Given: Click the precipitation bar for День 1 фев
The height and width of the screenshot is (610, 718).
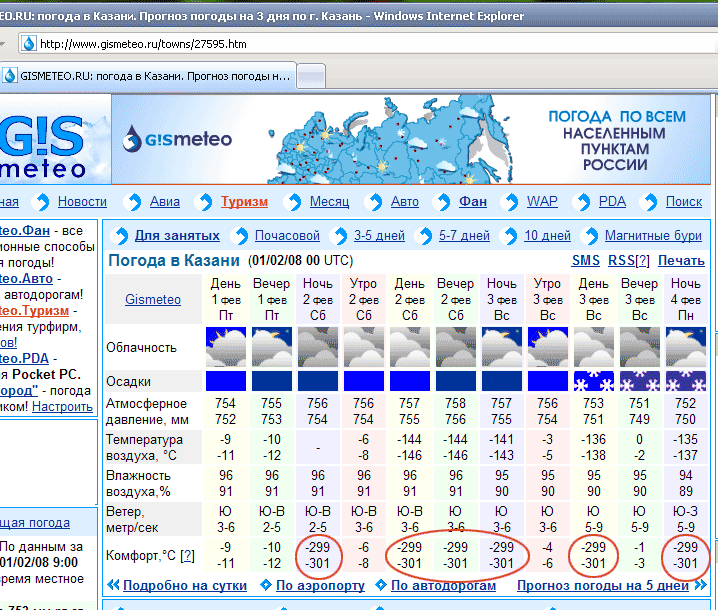Looking at the screenshot, I should 226,381.
